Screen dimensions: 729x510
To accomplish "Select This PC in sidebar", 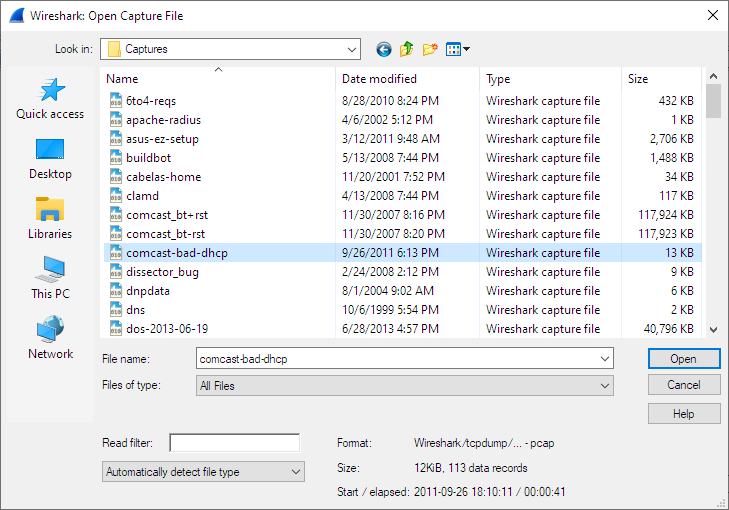I will pyautogui.click(x=50, y=279).
